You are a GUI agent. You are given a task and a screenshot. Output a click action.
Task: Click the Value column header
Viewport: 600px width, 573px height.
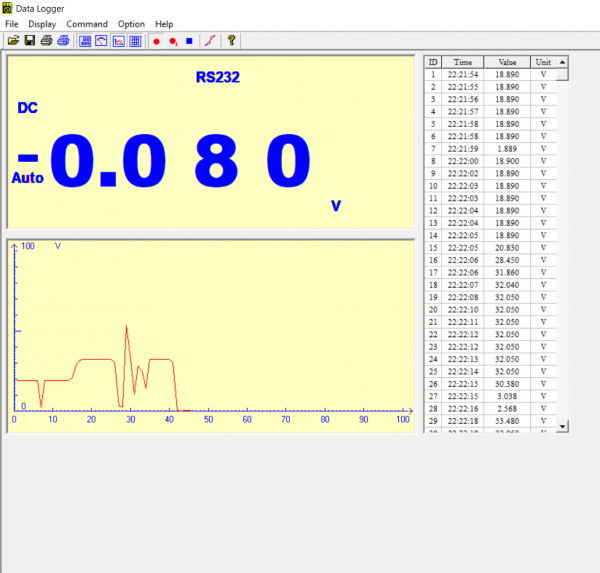click(507, 62)
